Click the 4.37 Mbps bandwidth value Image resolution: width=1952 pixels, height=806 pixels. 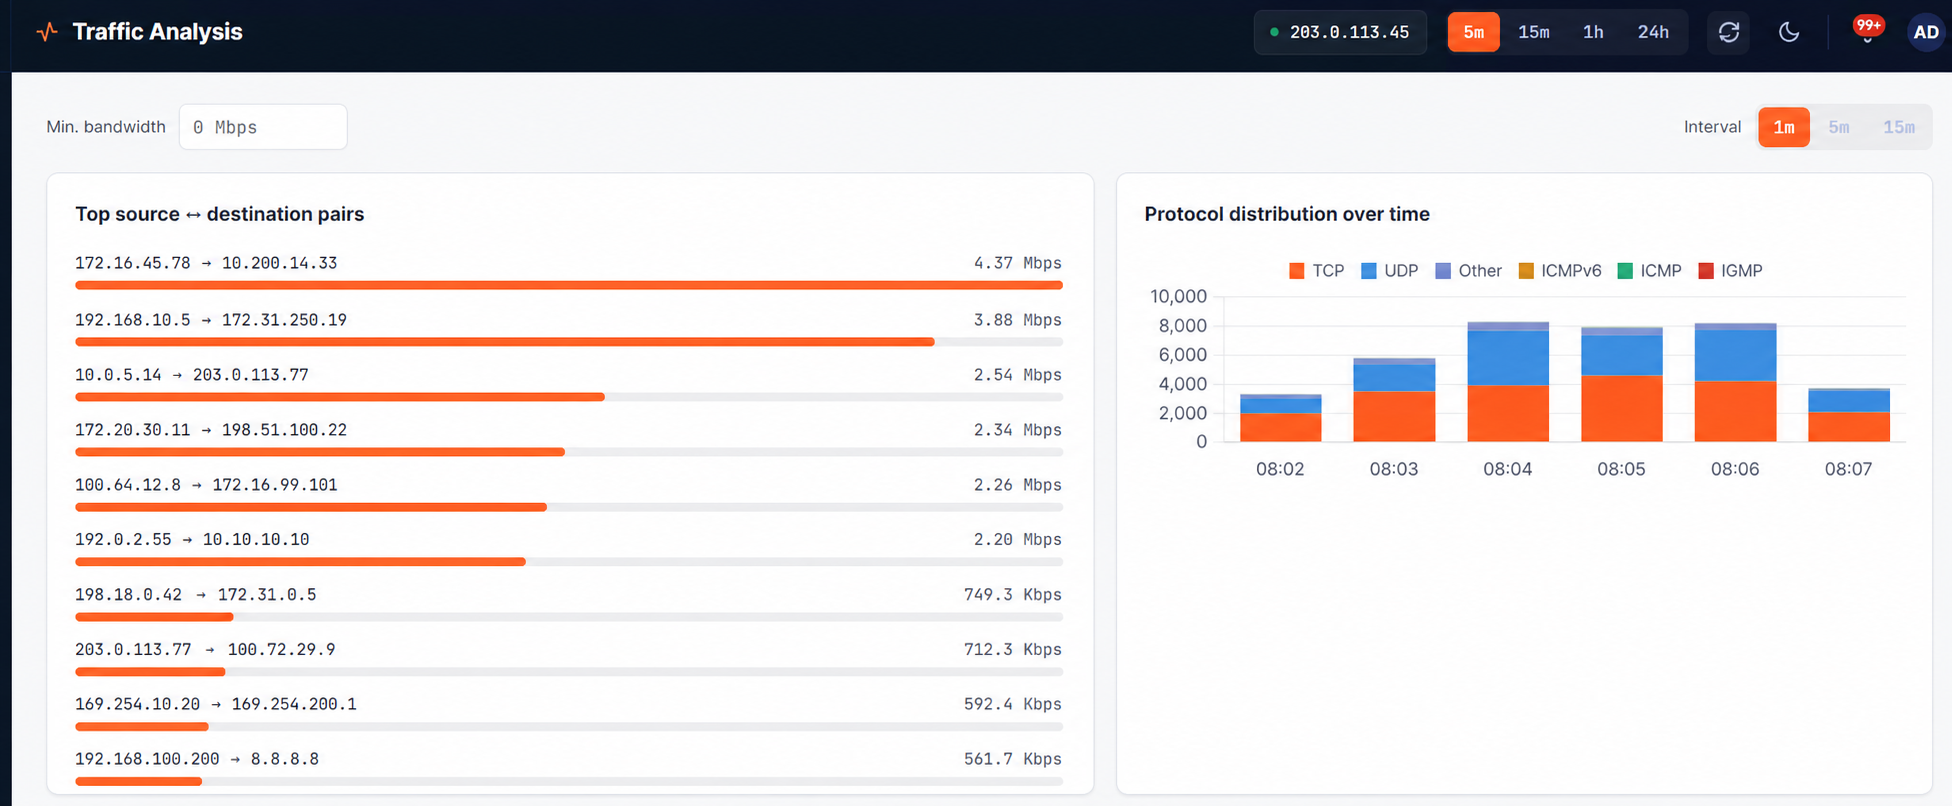tap(1018, 263)
